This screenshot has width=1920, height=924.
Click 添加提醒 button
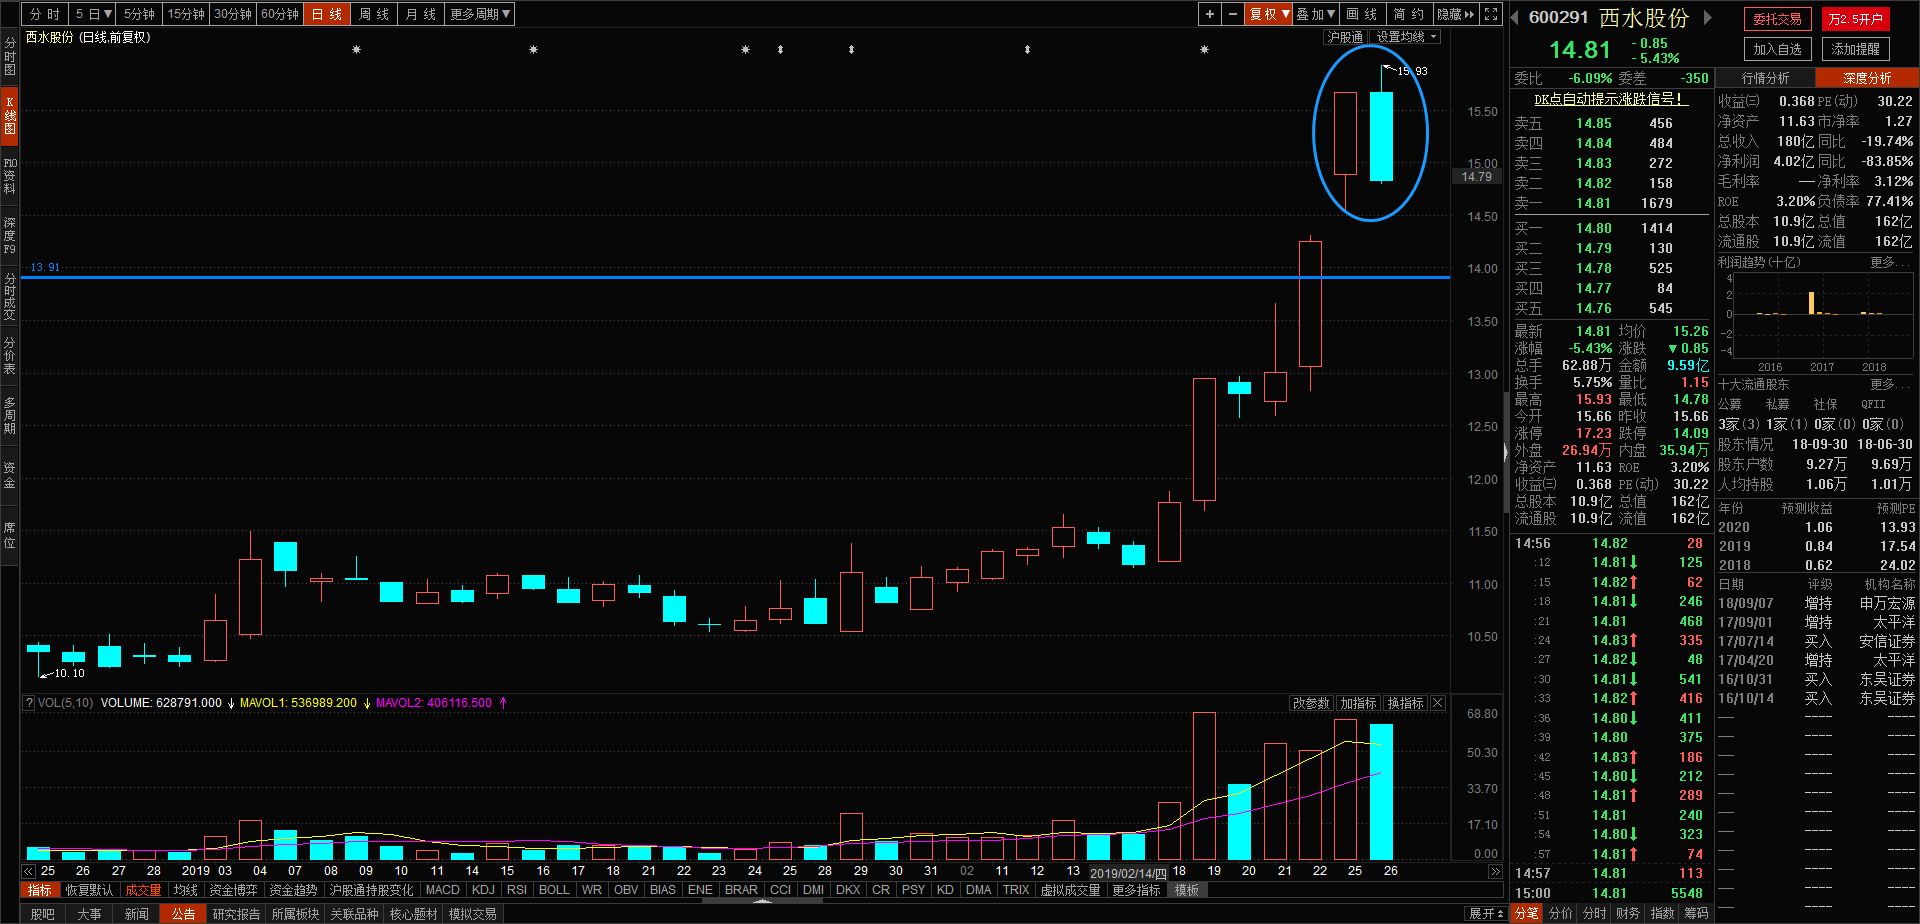point(1855,49)
